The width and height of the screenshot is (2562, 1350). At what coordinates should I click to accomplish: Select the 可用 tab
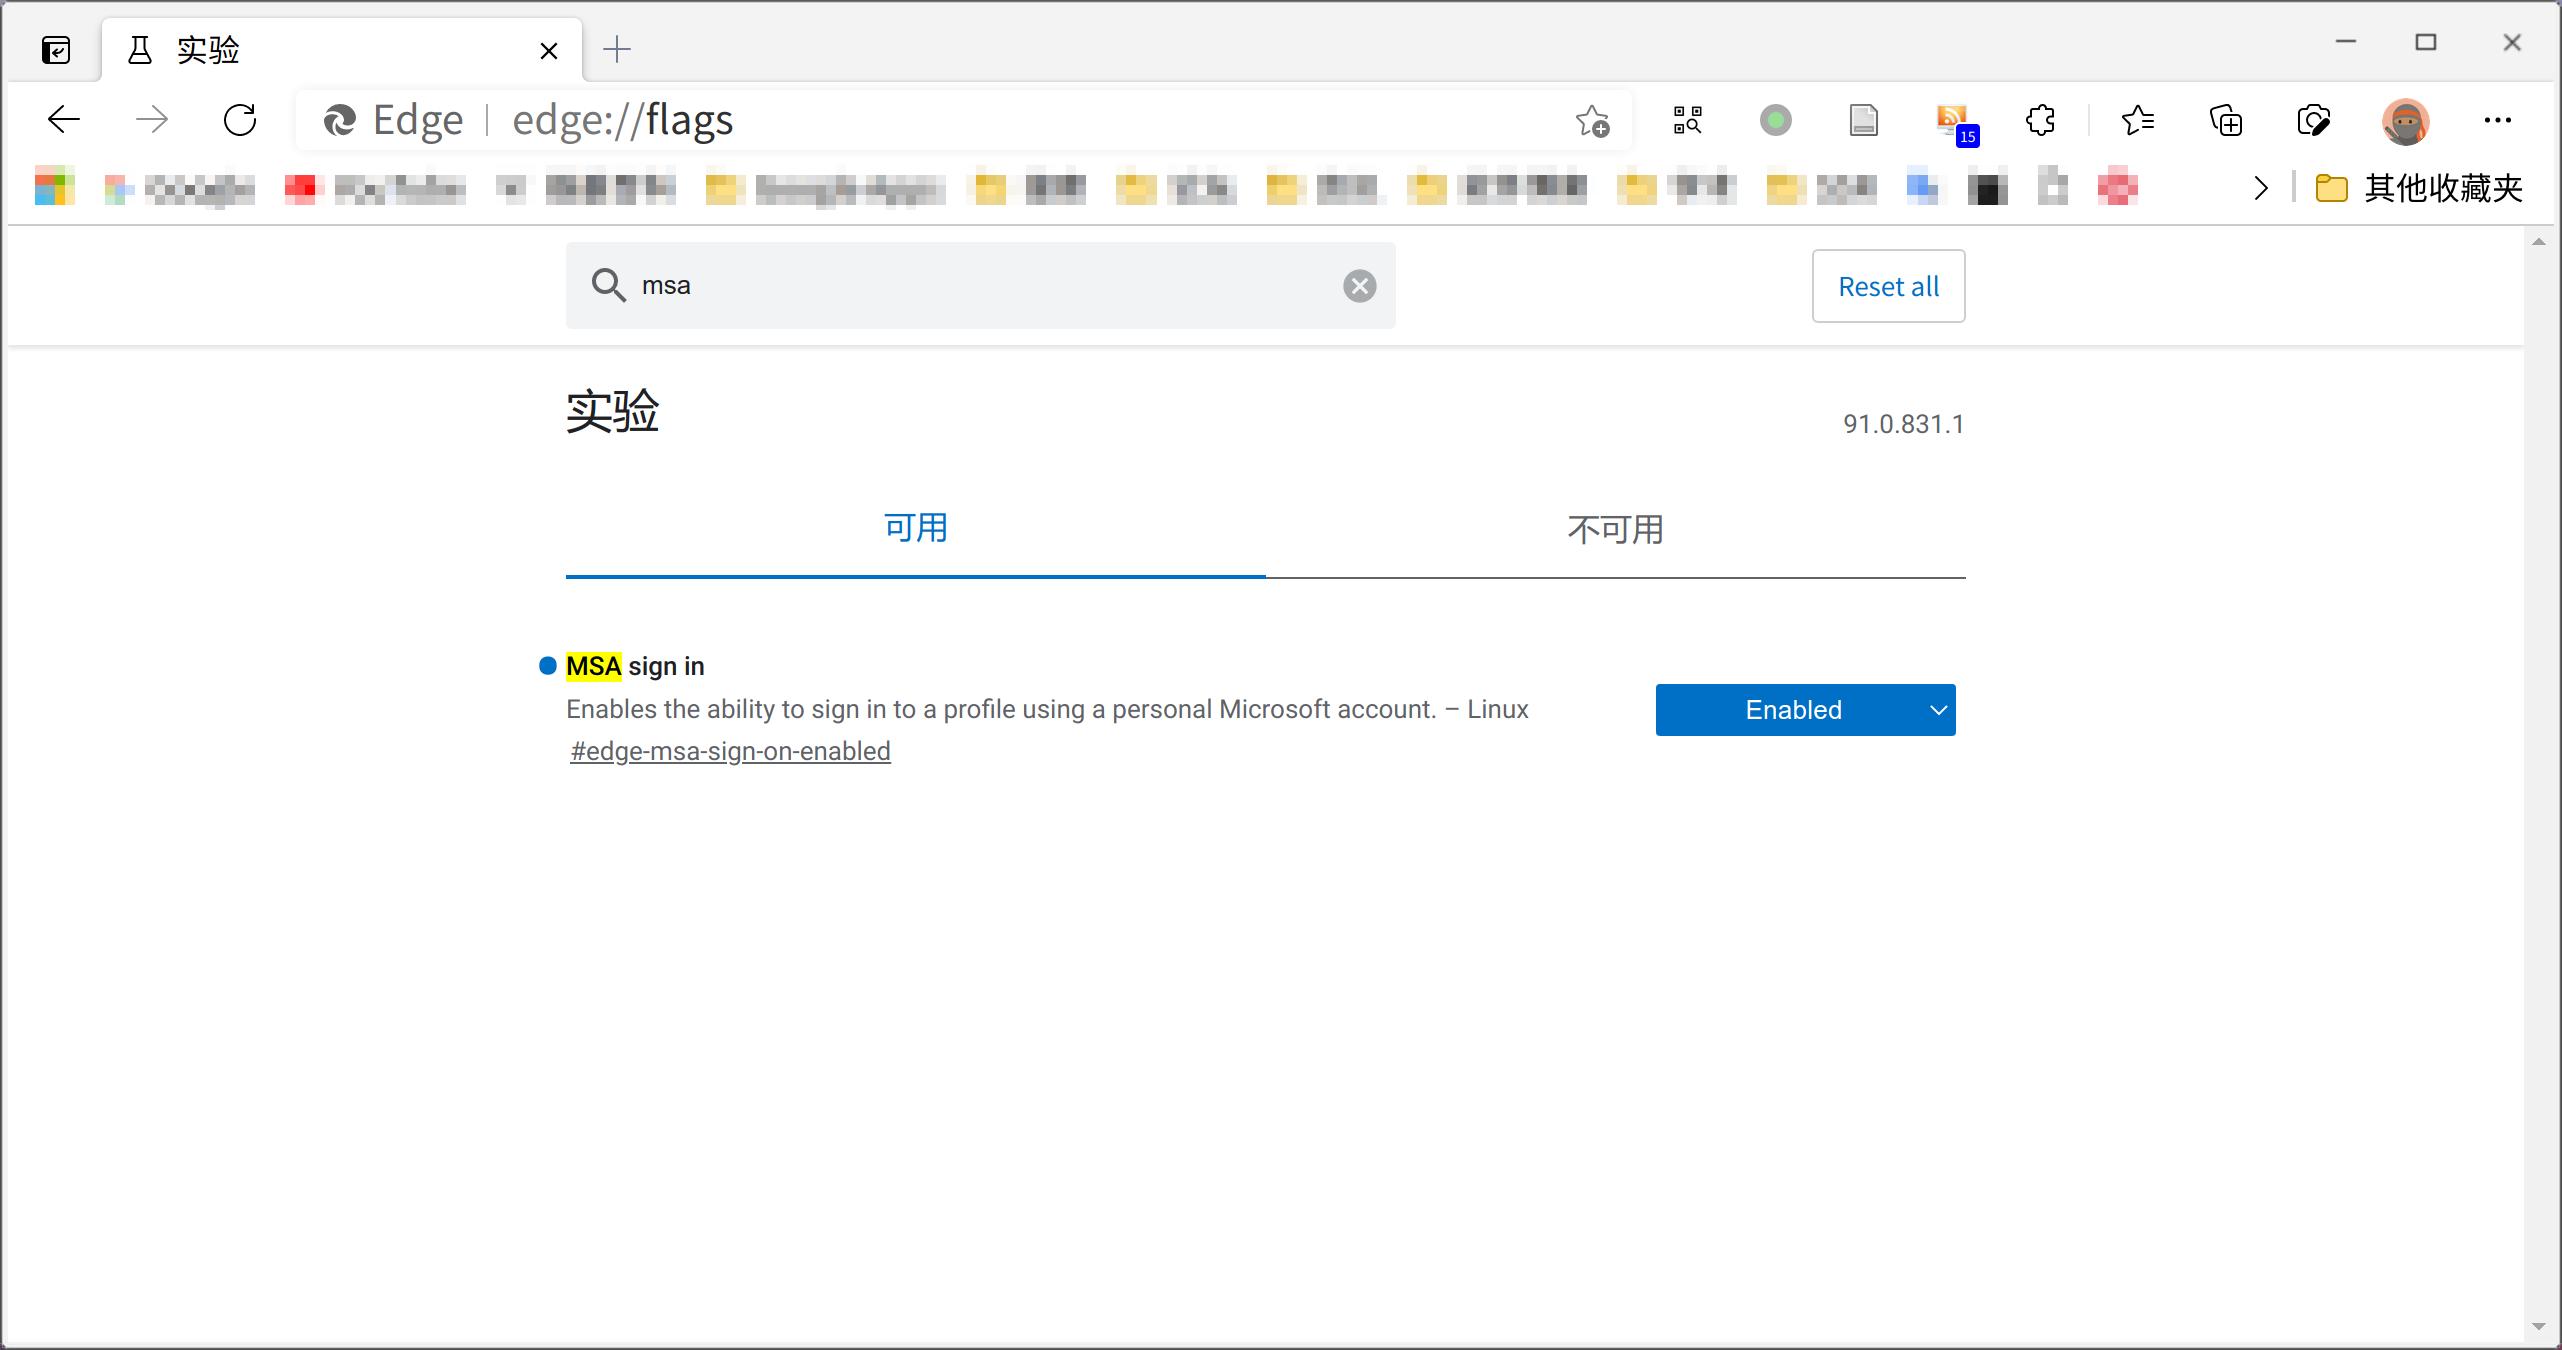coord(915,528)
